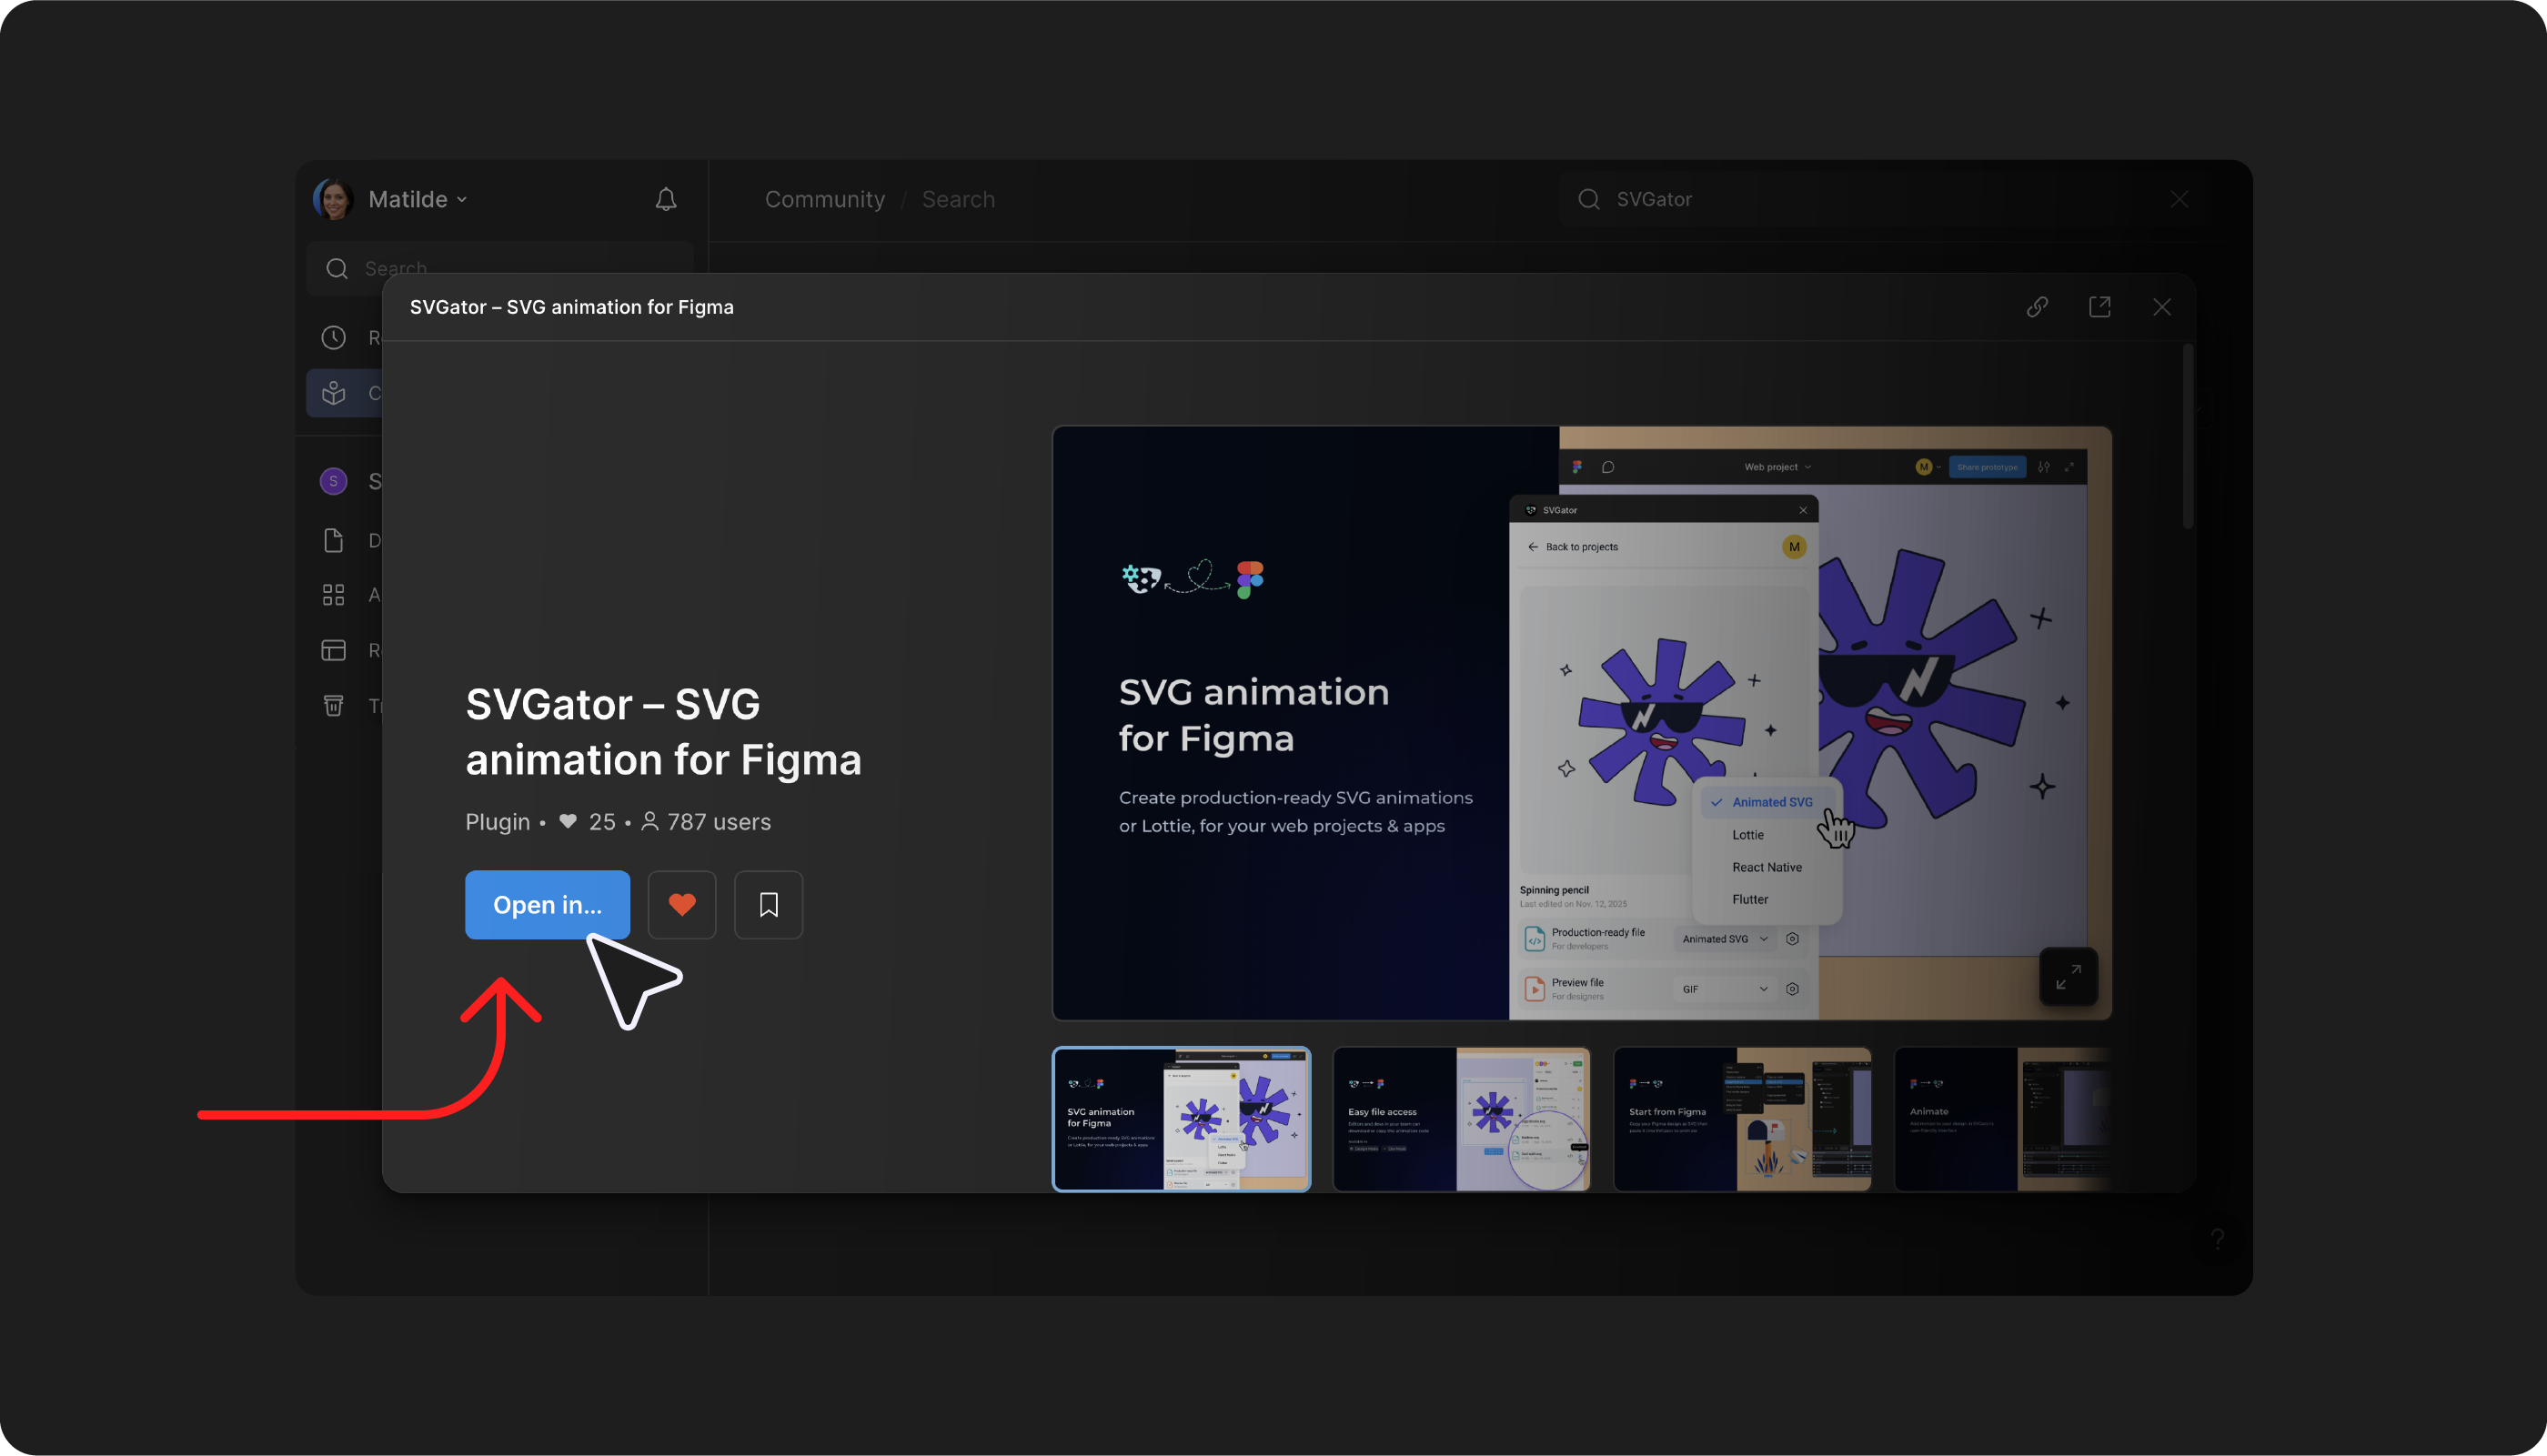
Task: Click the All projects grid icon
Action: 334,595
